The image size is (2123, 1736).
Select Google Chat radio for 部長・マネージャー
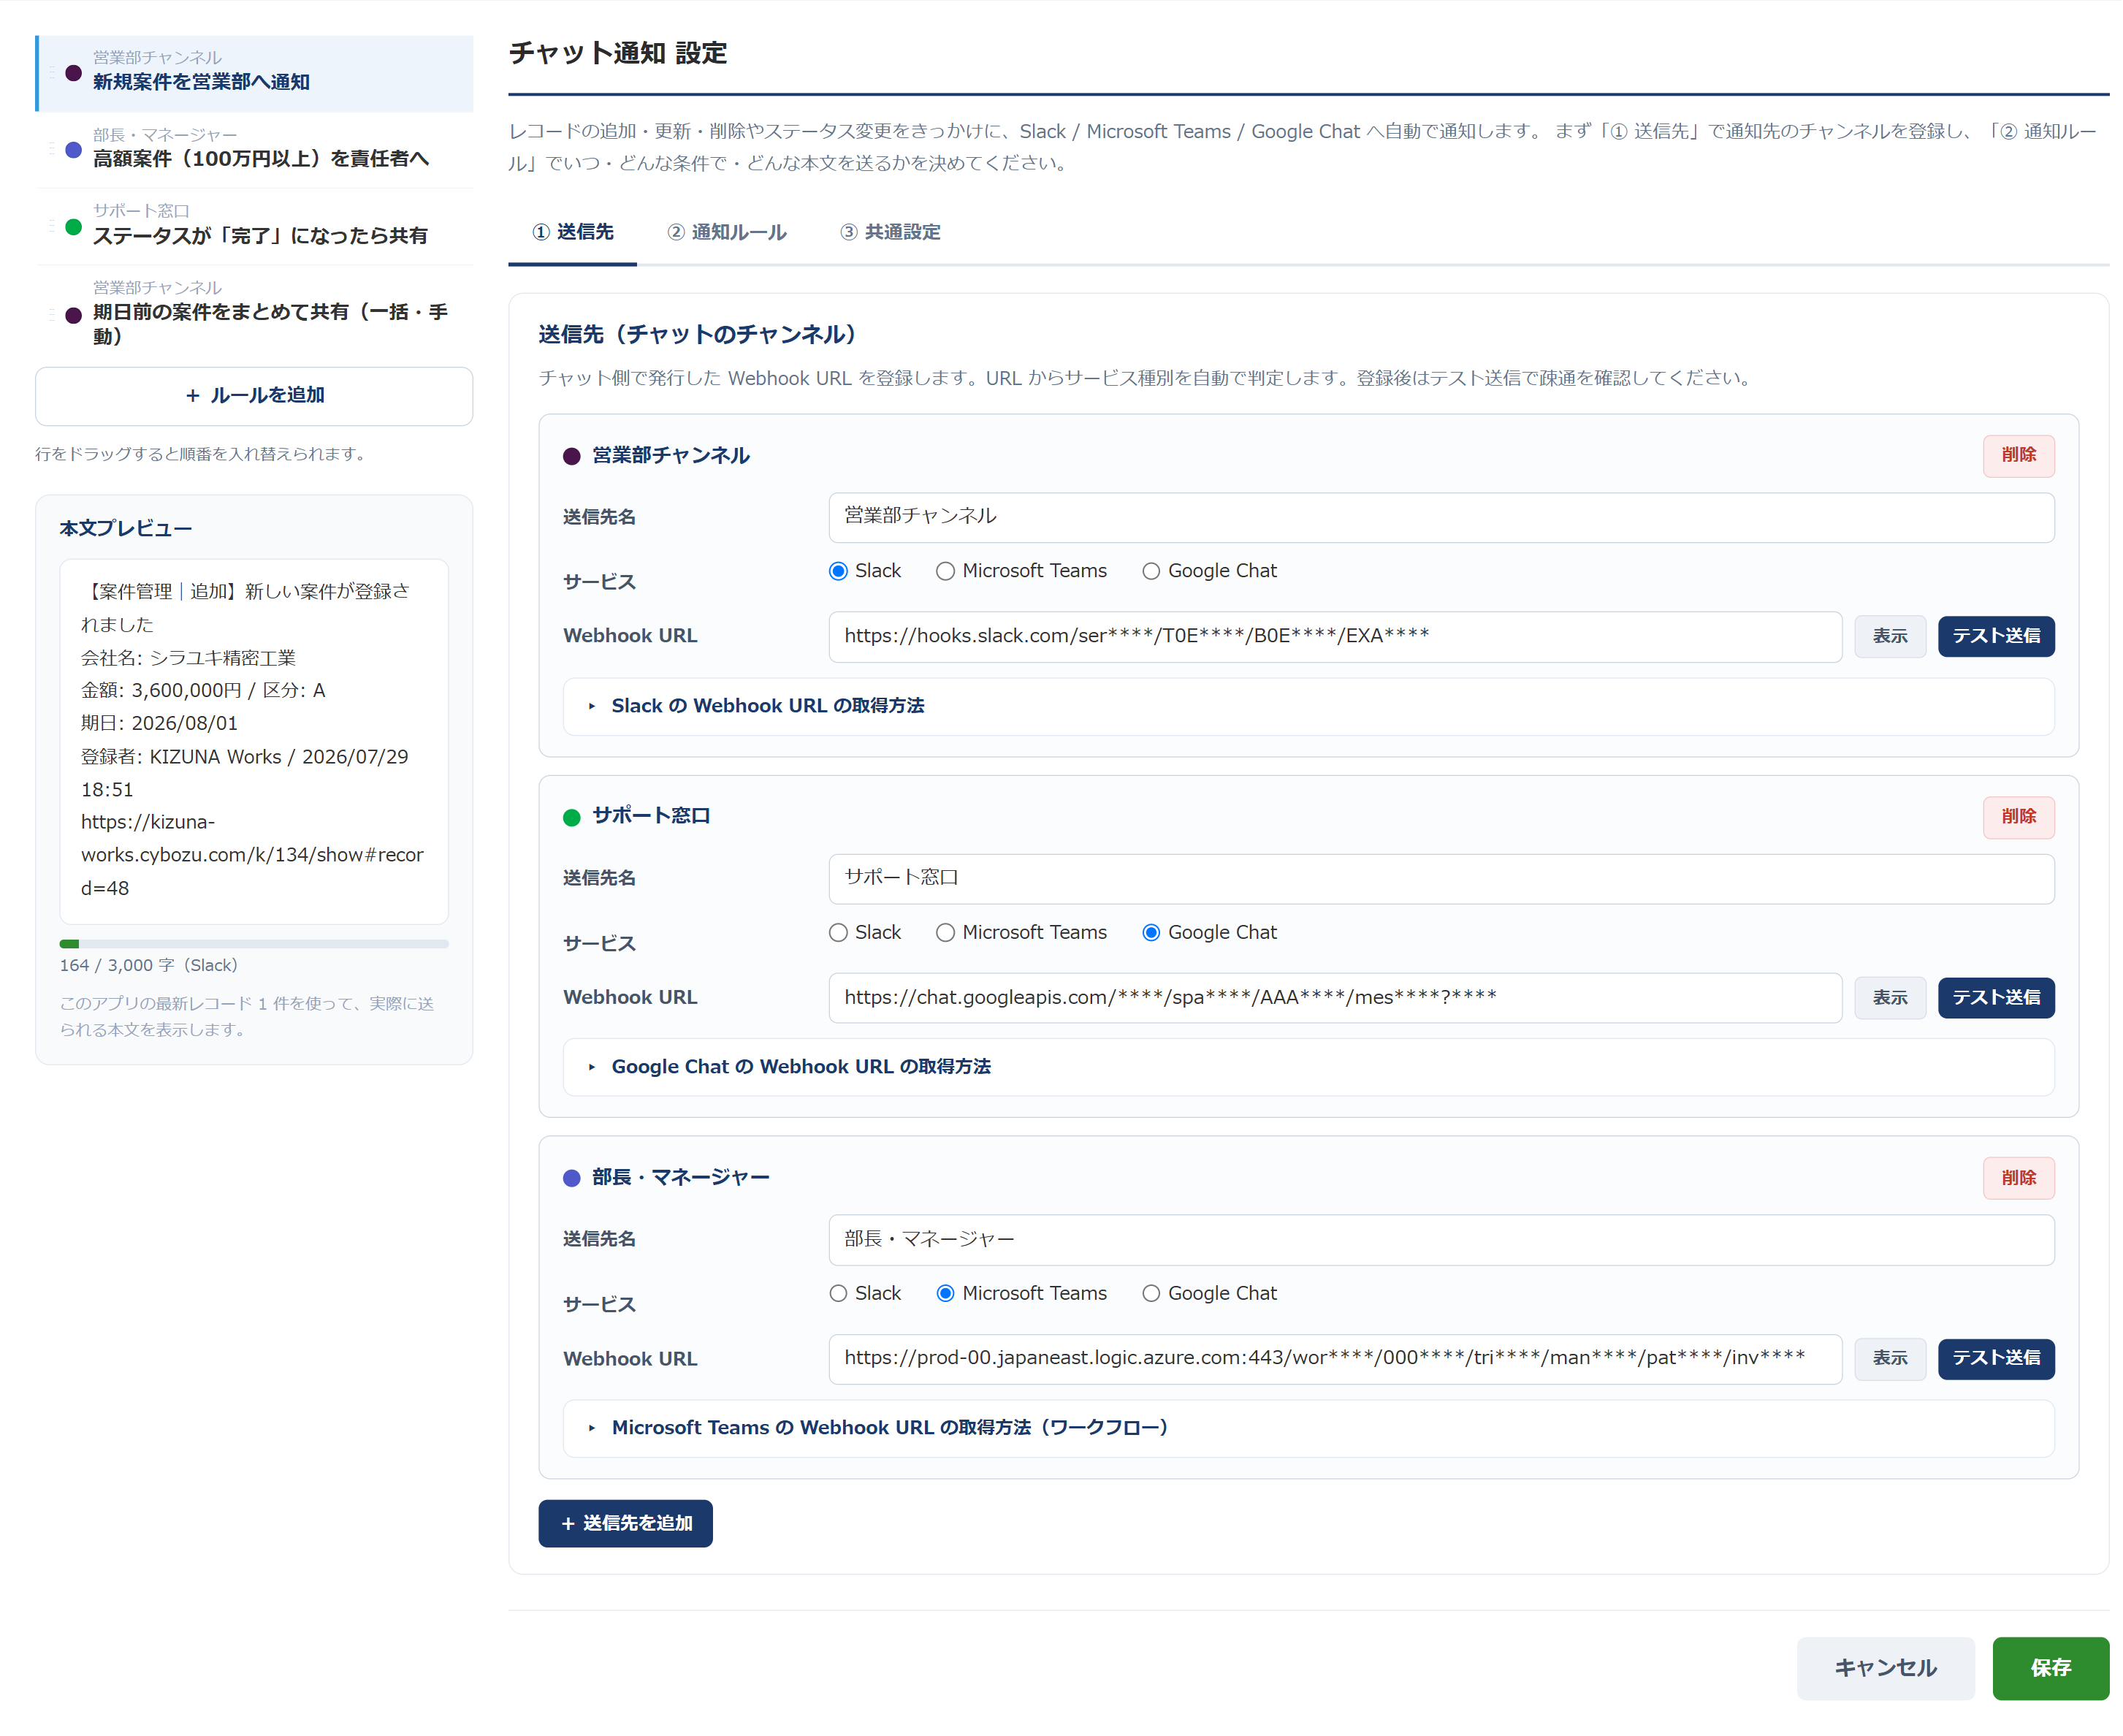coord(1151,1294)
